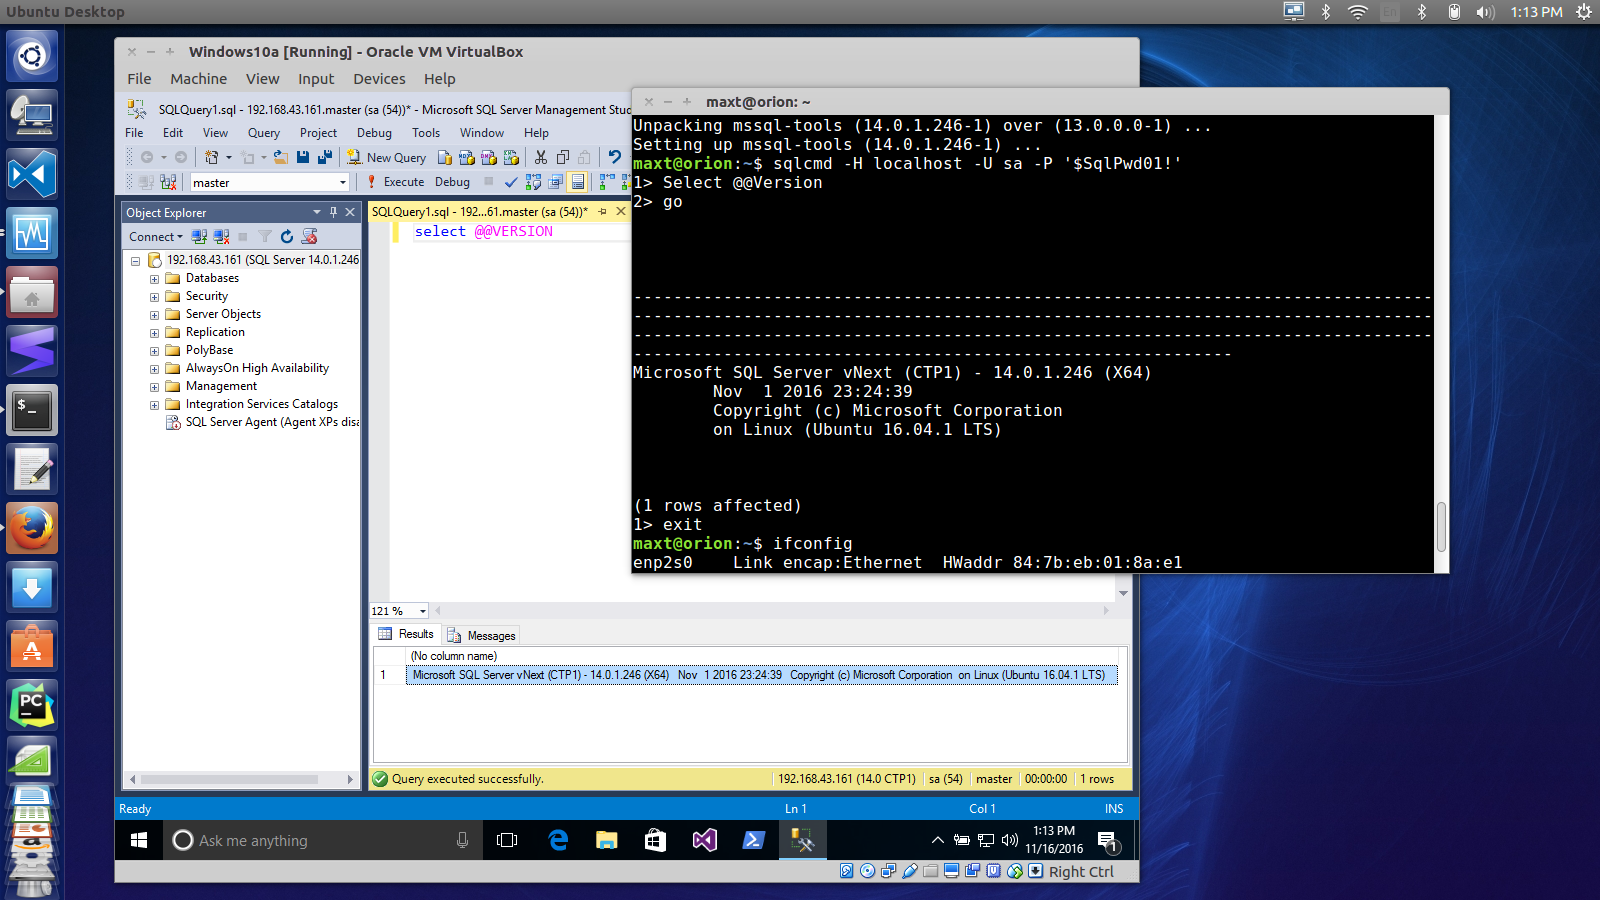Open the Connect dropdown in Object Explorer
Viewport: 1600px width, 900px height.
[156, 237]
